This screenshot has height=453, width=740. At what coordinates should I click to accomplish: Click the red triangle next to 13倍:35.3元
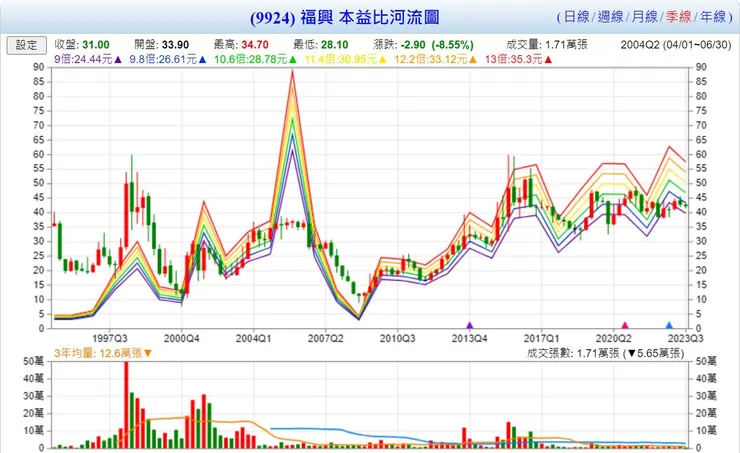click(x=548, y=60)
